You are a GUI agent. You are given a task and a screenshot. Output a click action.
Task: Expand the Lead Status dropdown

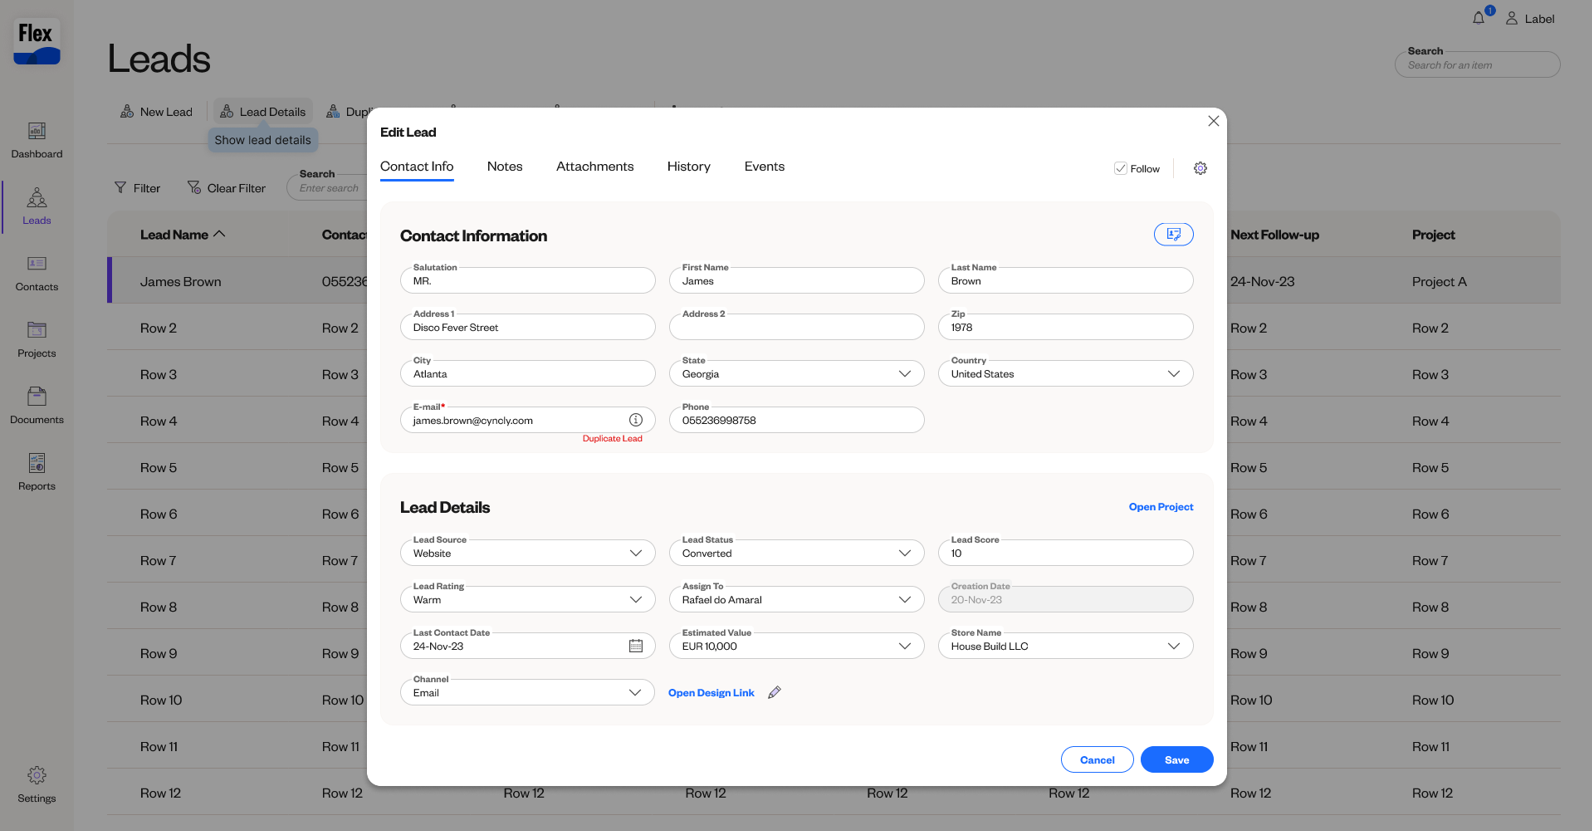[x=905, y=553]
